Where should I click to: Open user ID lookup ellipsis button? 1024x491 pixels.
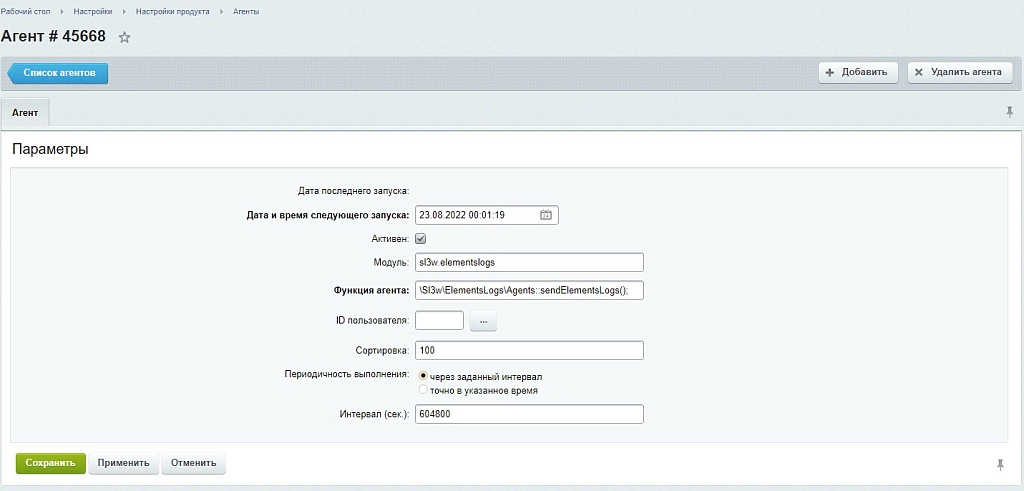483,321
